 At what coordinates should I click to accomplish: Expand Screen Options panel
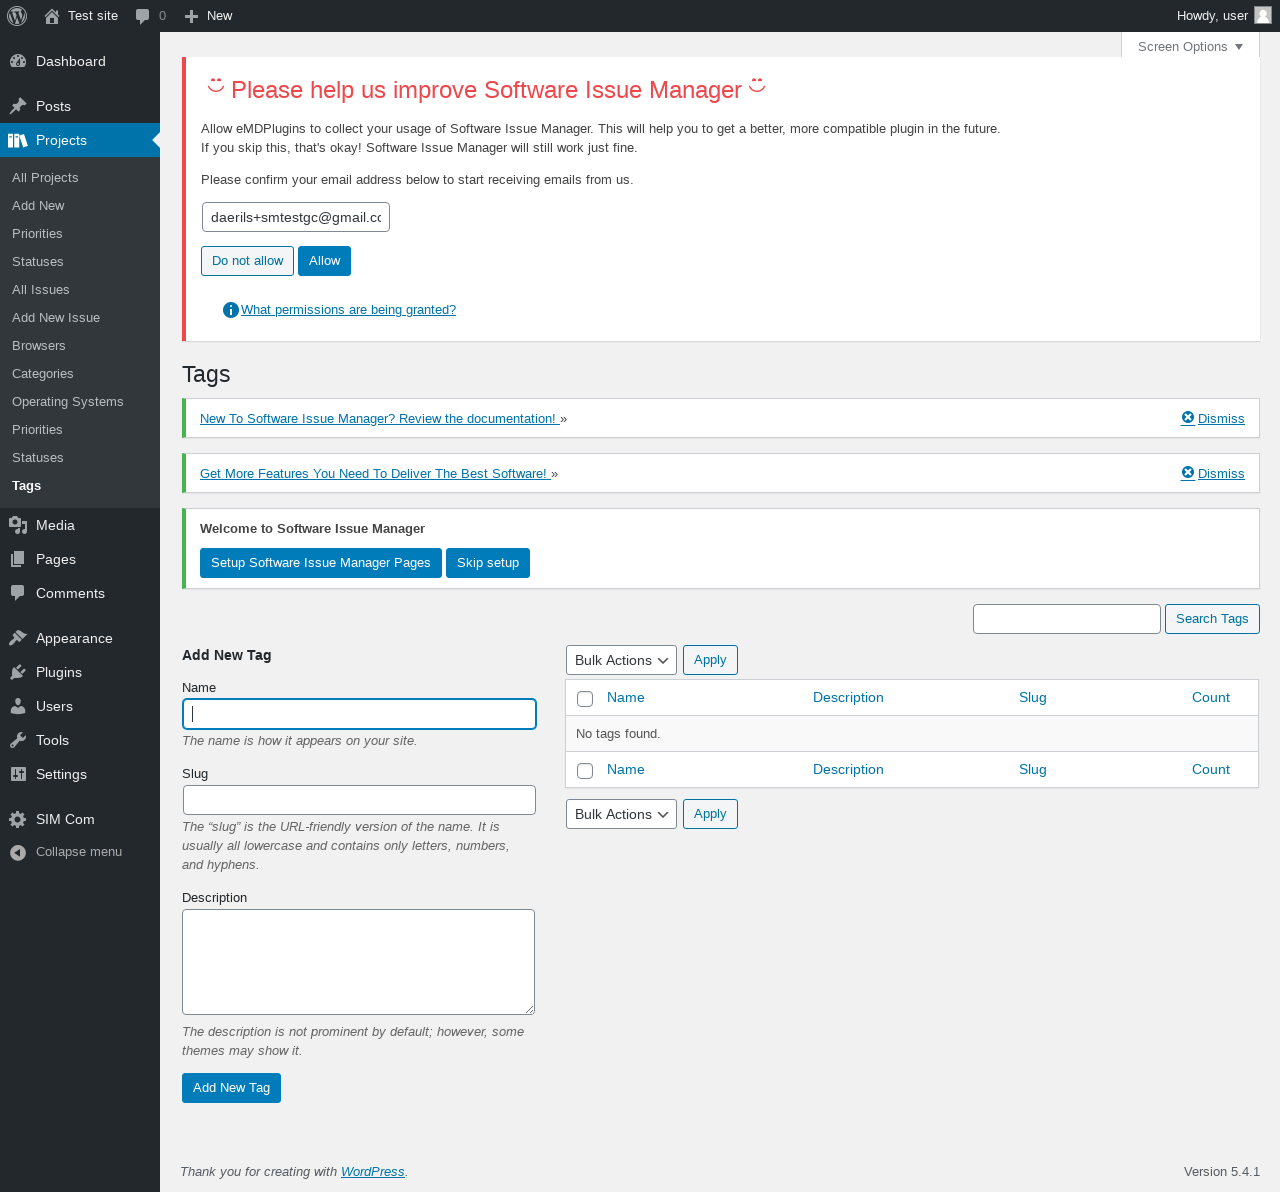coord(1190,46)
